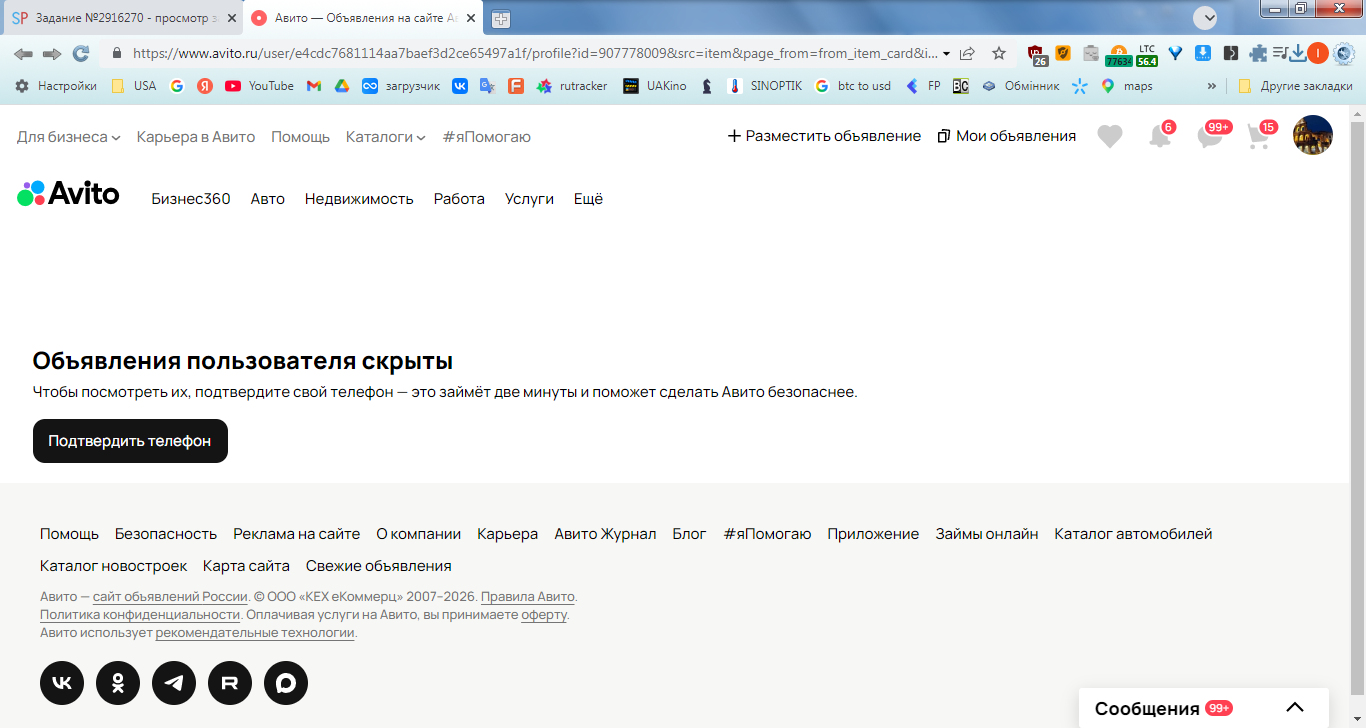Open Gmail bookmark icon
Screen dimensions: 1366x728
pos(314,86)
